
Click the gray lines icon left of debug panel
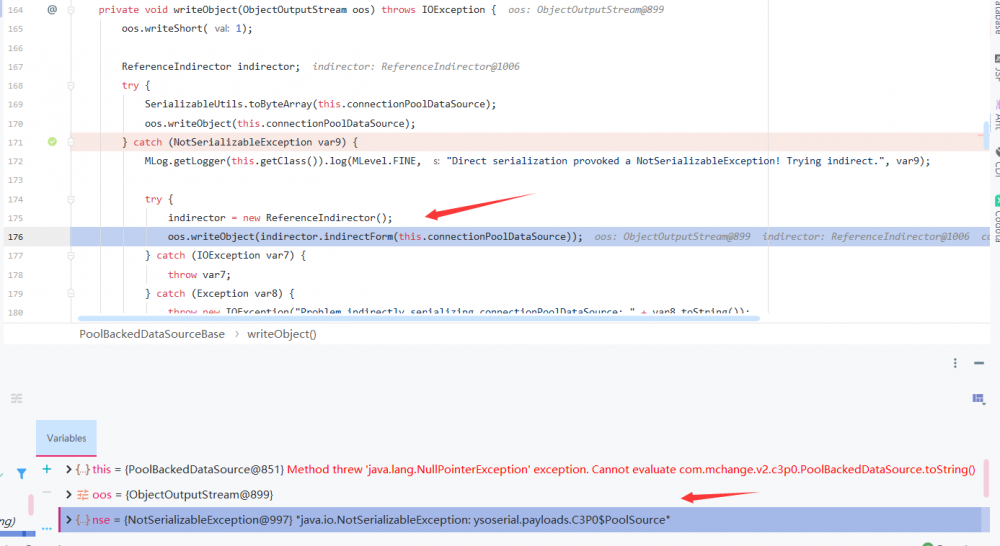[x=17, y=399]
